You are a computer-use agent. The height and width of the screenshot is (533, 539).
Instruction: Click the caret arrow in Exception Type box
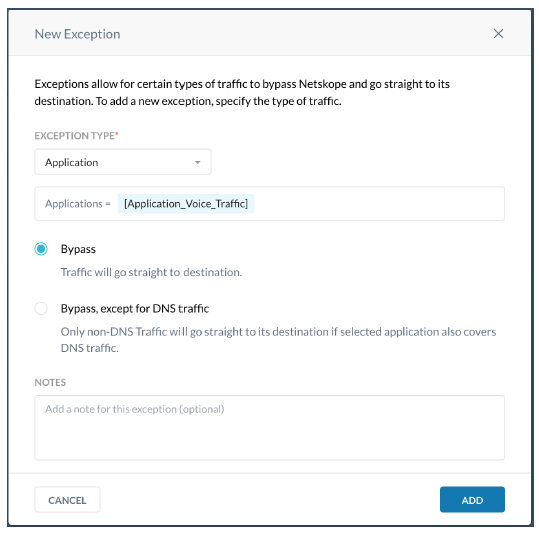197,162
